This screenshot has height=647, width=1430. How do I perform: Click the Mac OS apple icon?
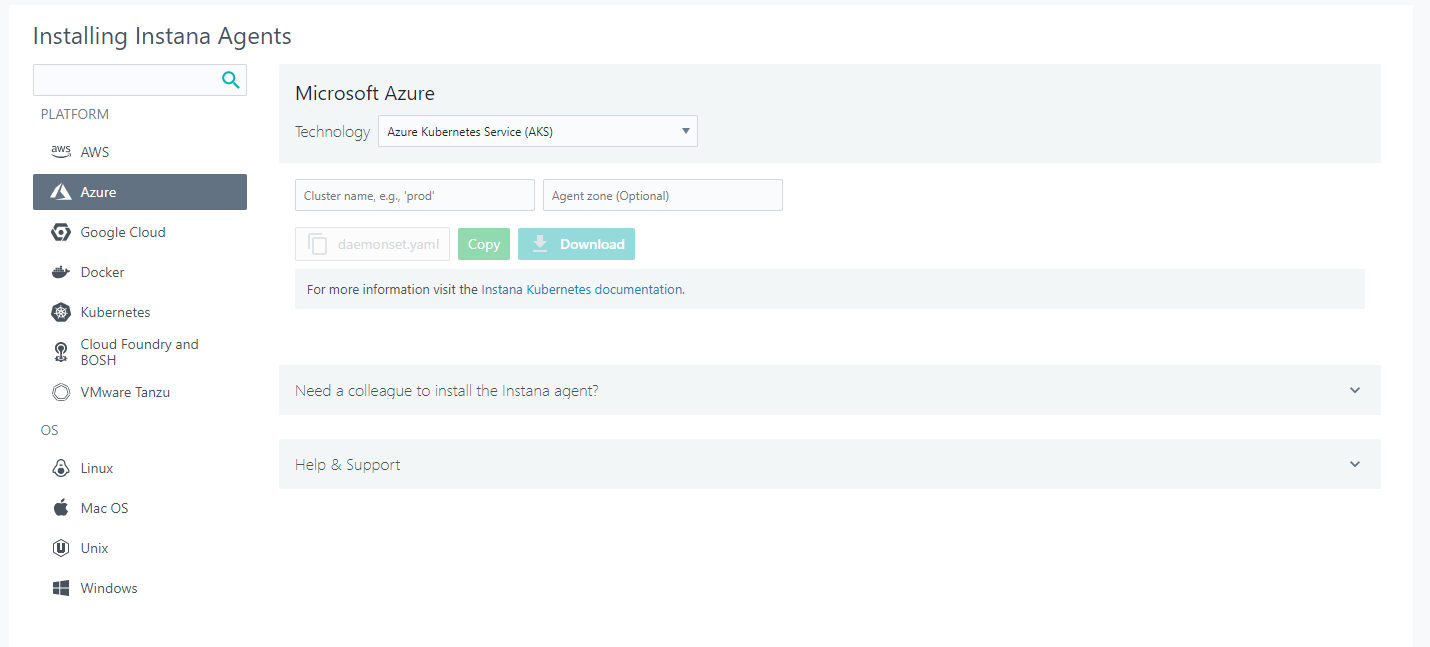pyautogui.click(x=61, y=508)
